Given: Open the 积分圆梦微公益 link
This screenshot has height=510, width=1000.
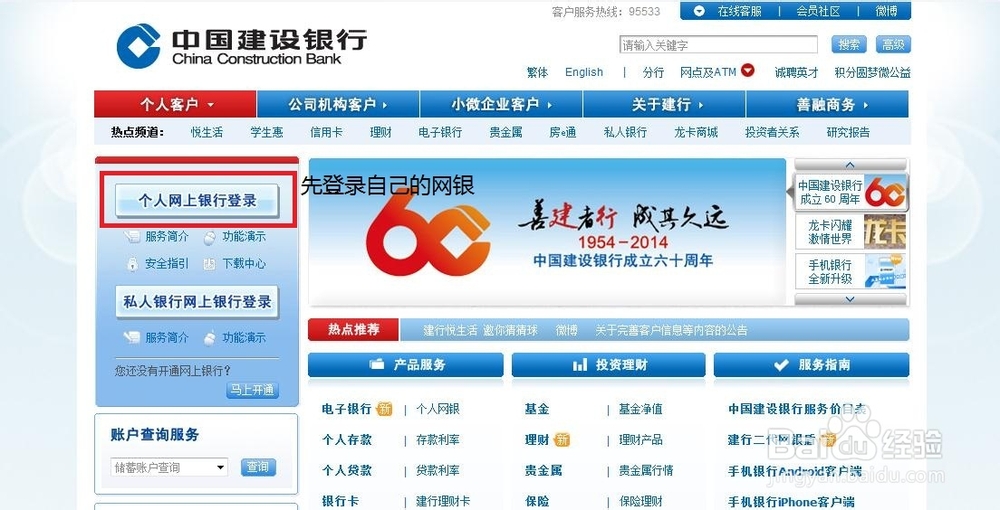Looking at the screenshot, I should pyautogui.click(x=872, y=73).
